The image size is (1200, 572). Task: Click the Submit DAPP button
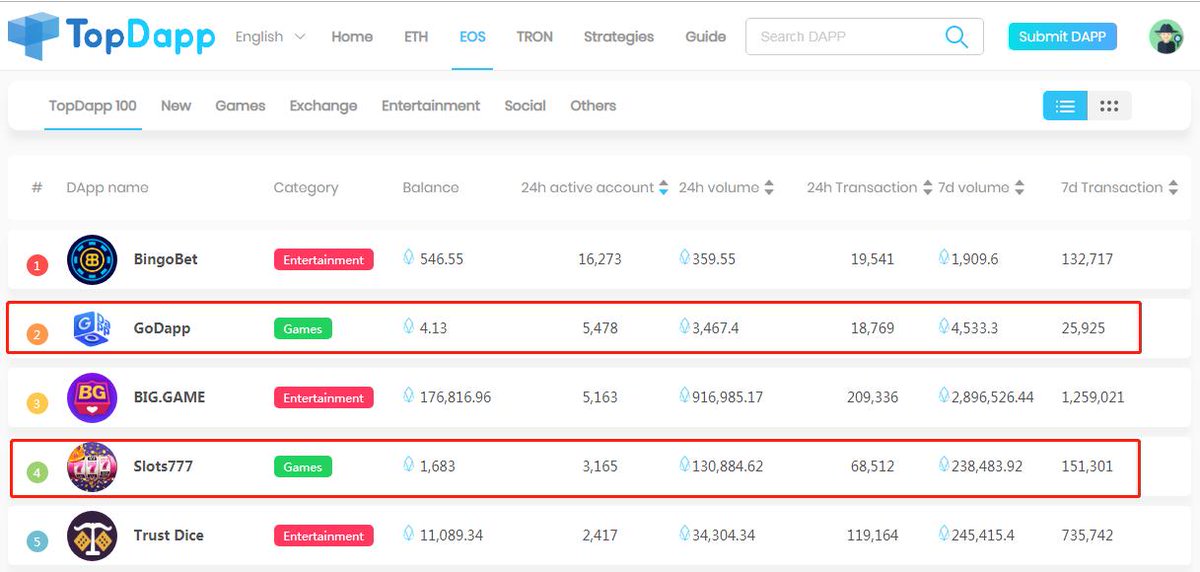pos(1062,37)
